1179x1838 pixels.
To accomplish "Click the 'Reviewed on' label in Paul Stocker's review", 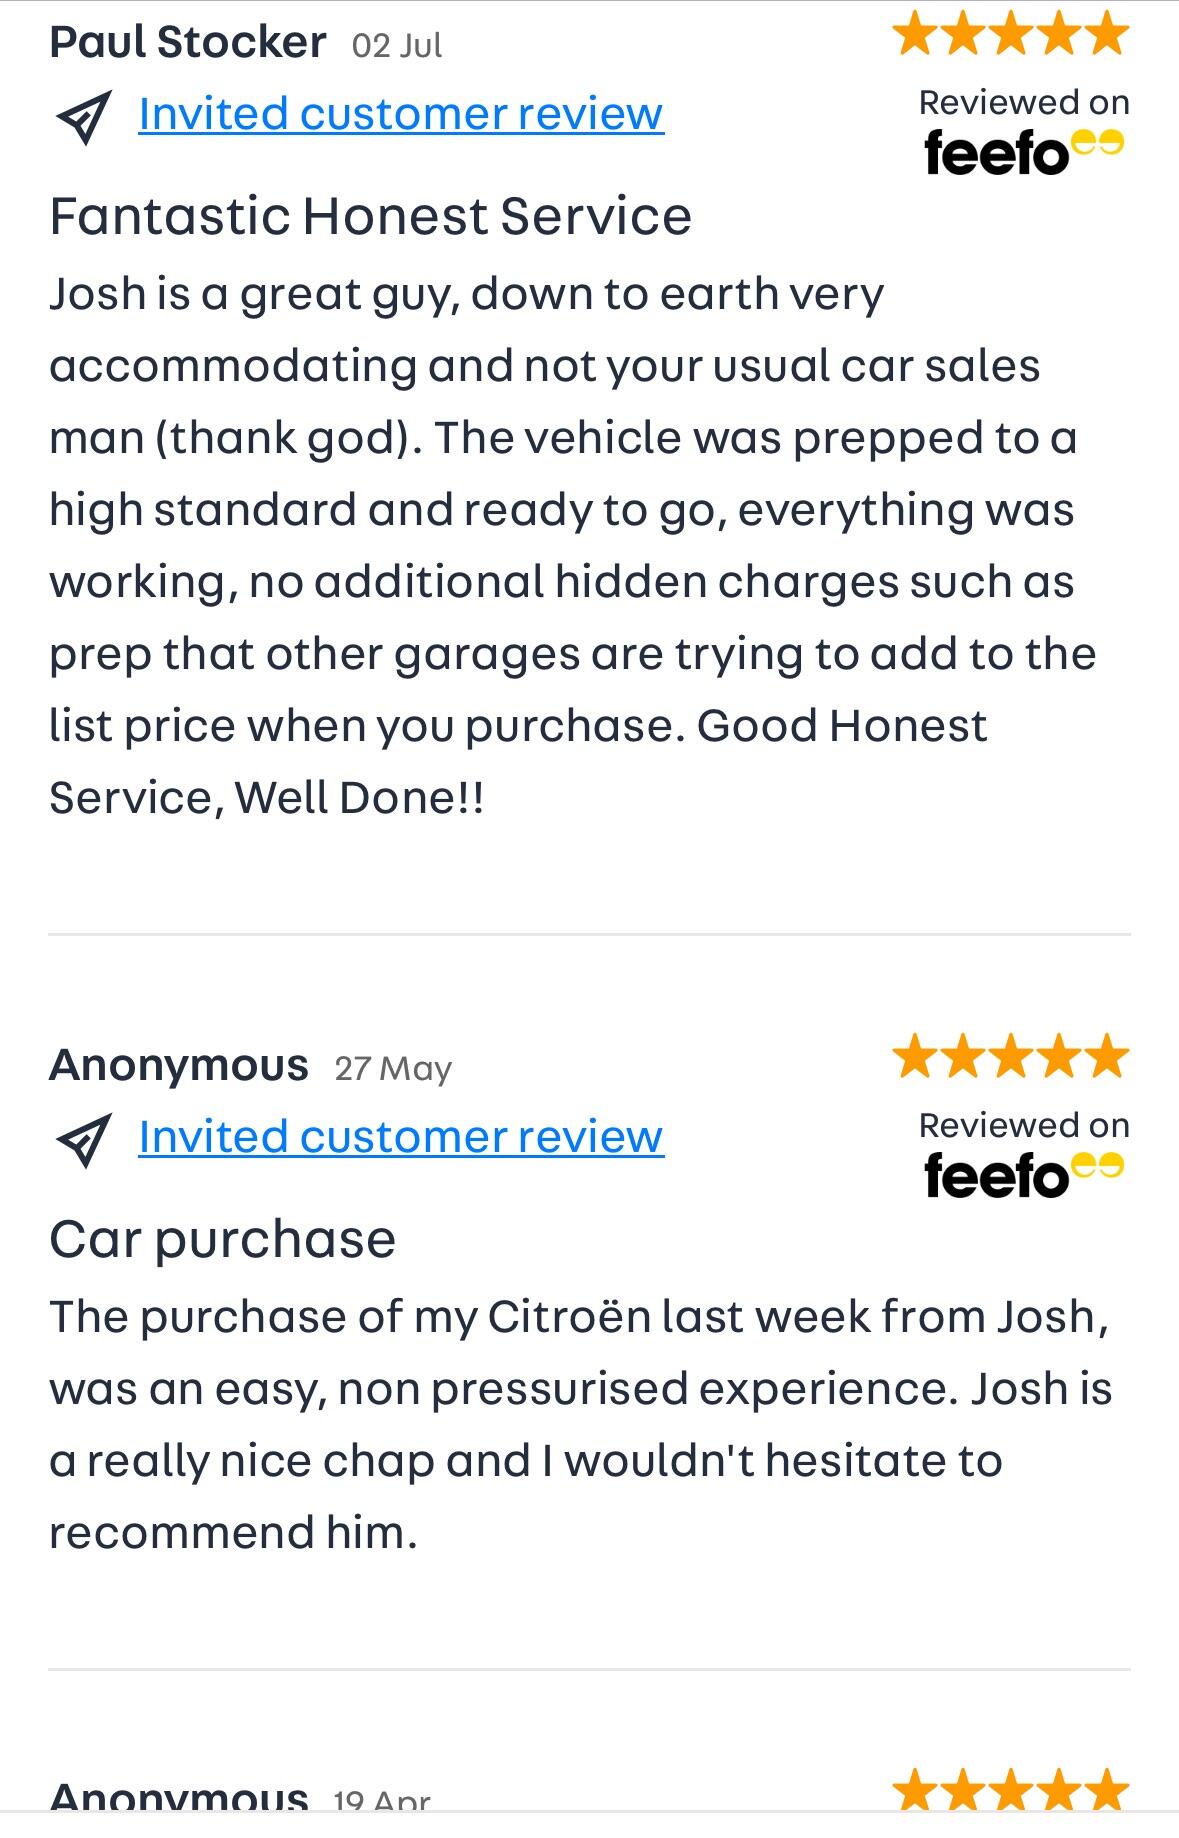I will tap(1024, 102).
